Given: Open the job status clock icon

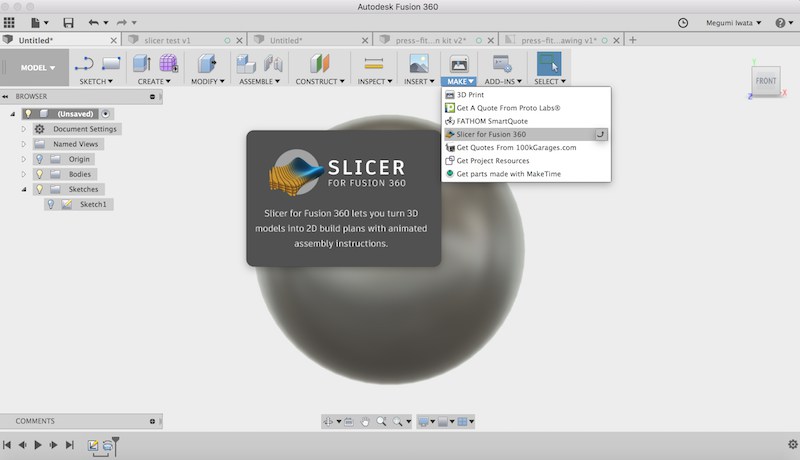Looking at the screenshot, I should pos(683,22).
